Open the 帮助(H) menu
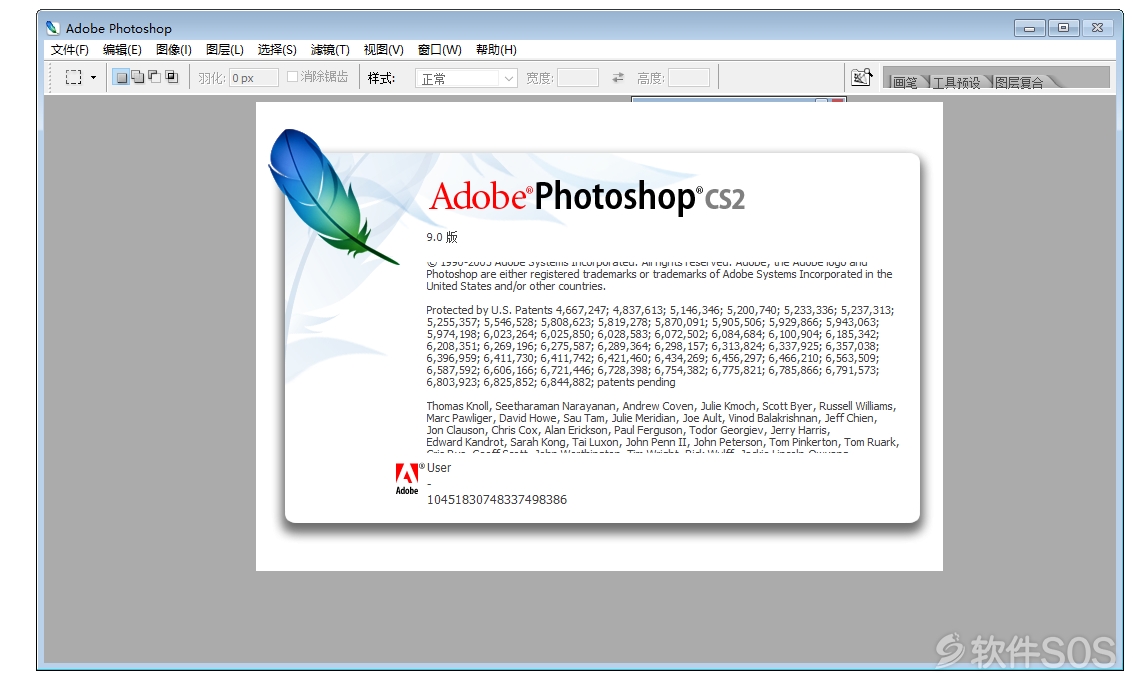Viewport: 1133px width, 681px height. (496, 50)
